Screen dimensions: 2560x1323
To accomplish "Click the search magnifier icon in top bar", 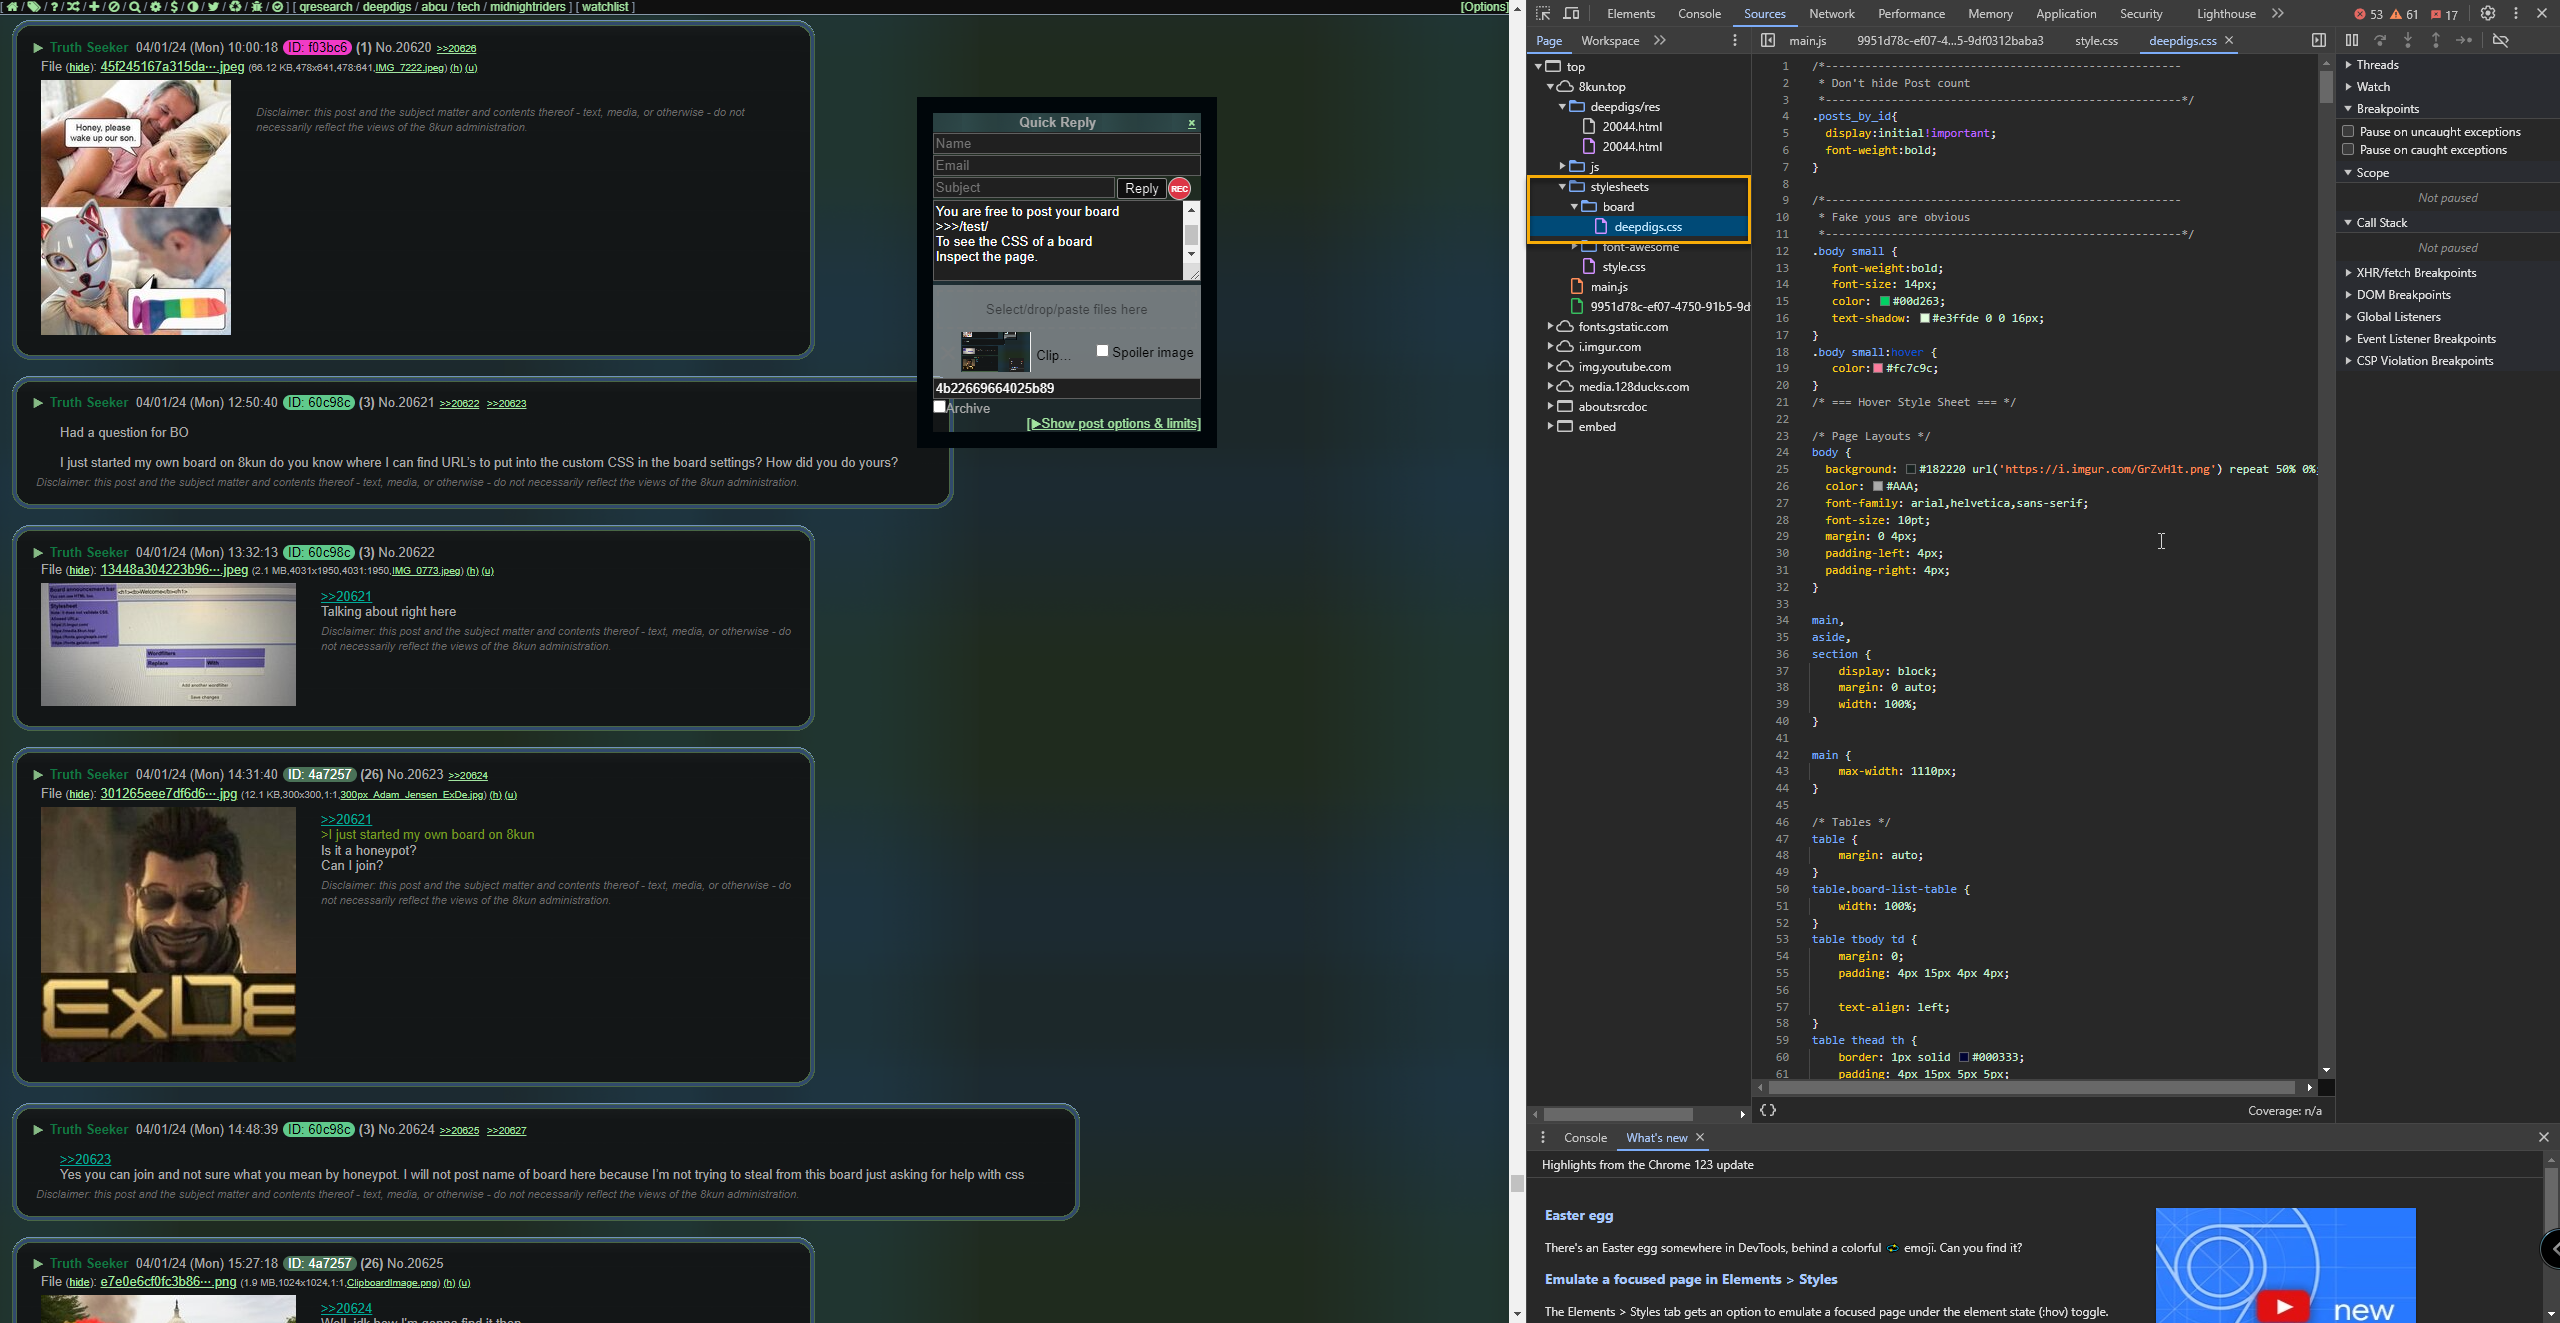I will pyautogui.click(x=135, y=6).
